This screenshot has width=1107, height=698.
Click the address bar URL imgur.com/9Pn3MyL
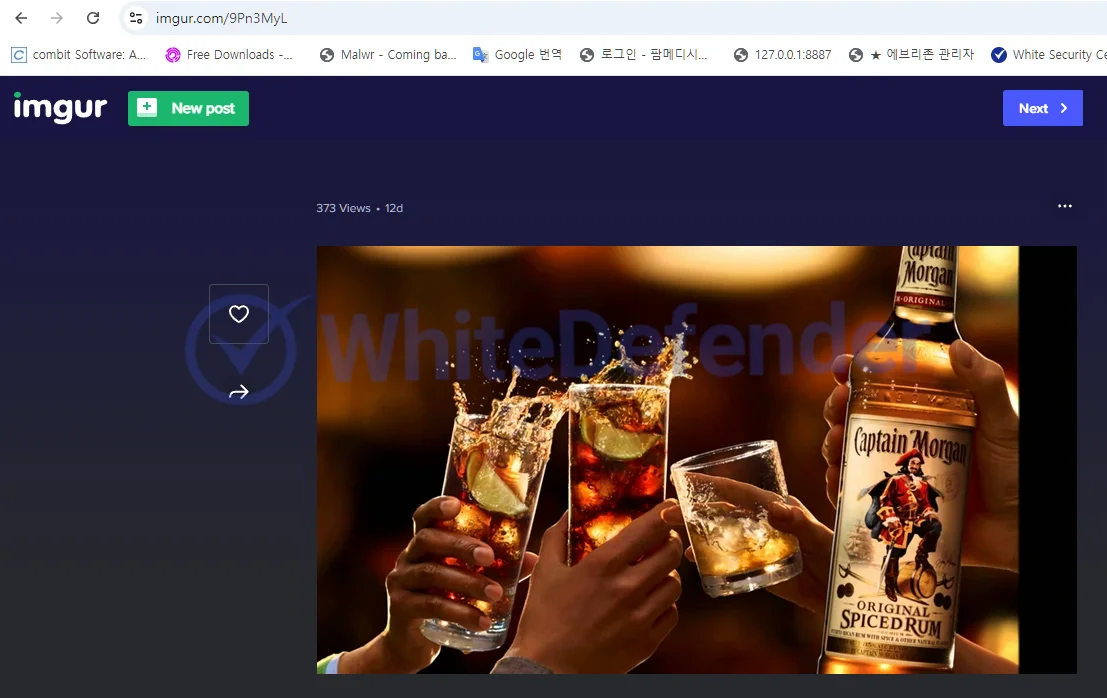[222, 18]
